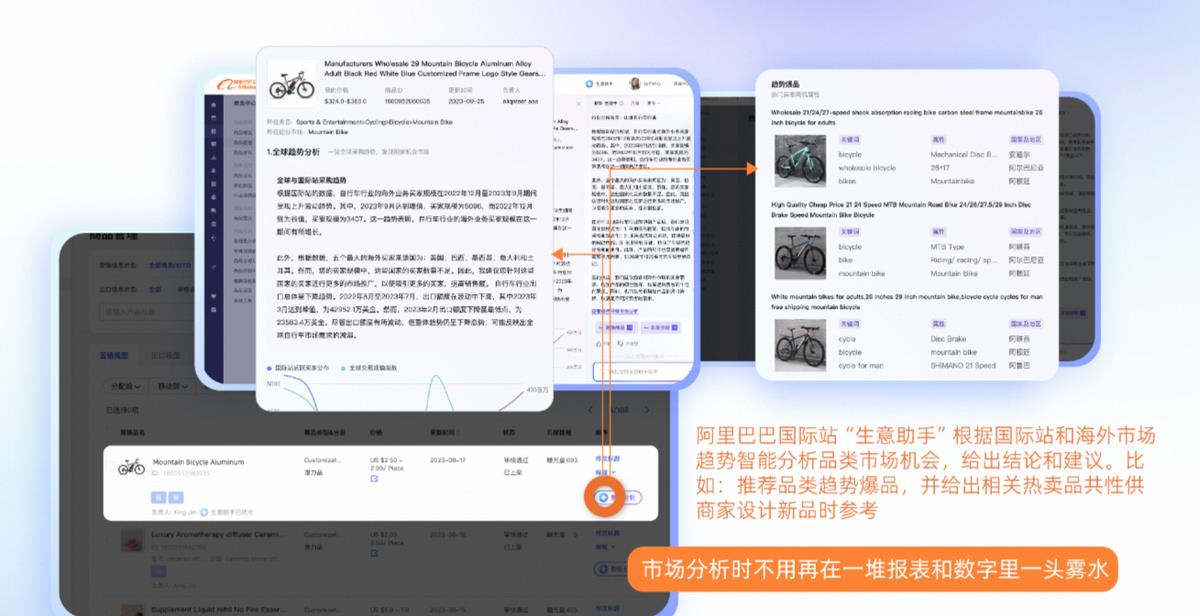Image resolution: width=1200 pixels, height=616 pixels.
Task: Click the user avatar icon in the assistant panel header
Action: point(634,84)
